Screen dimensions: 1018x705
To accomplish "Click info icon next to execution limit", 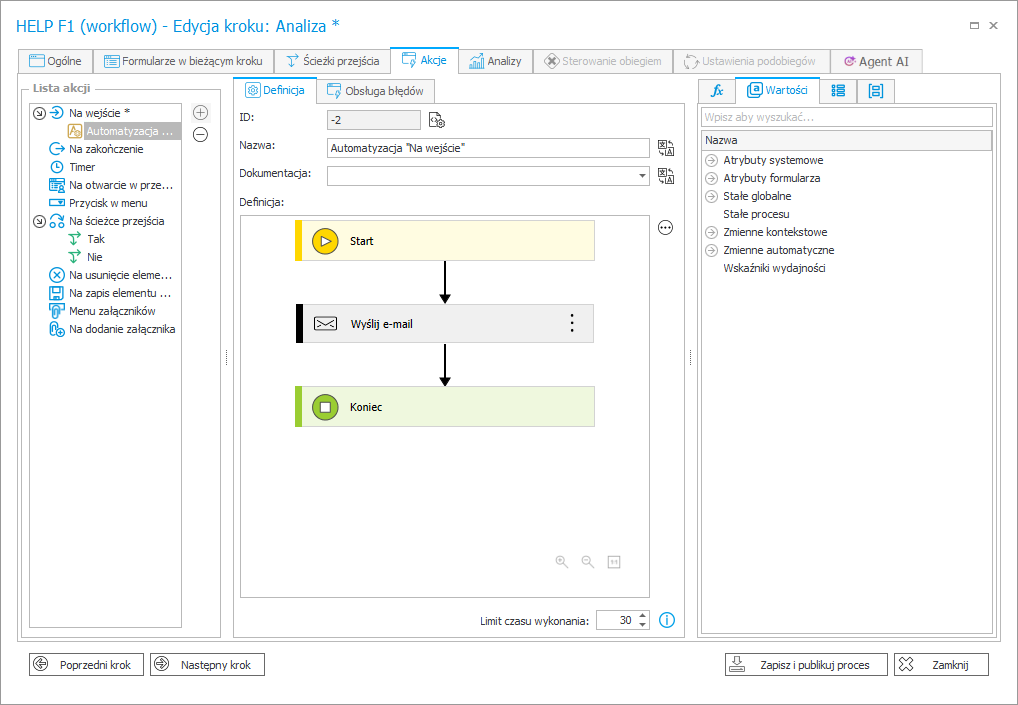I will [x=667, y=620].
